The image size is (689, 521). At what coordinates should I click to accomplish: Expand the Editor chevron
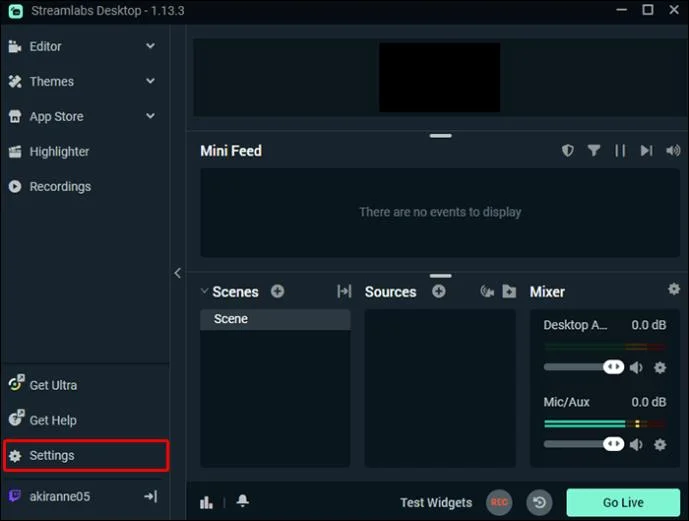pyautogui.click(x=150, y=46)
